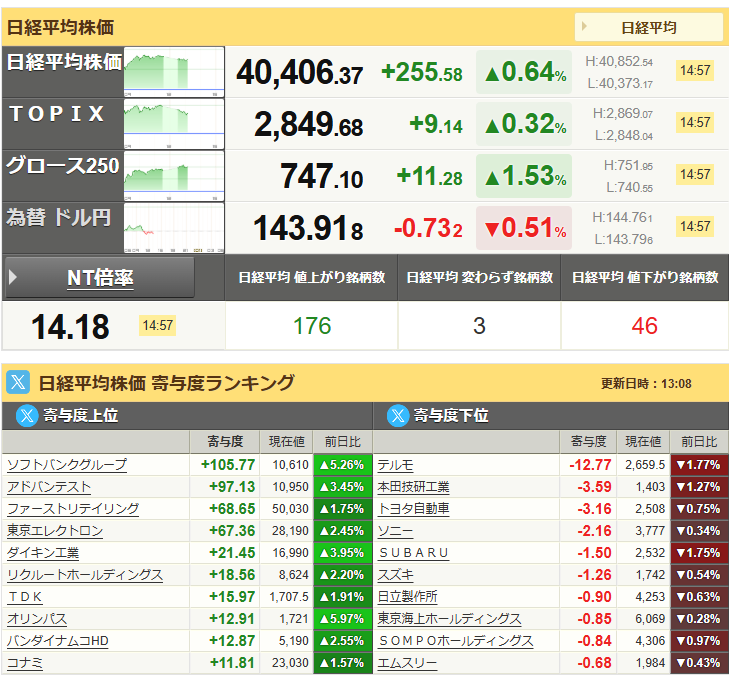
Task: Open SUBARU stock link
Action: click(414, 552)
